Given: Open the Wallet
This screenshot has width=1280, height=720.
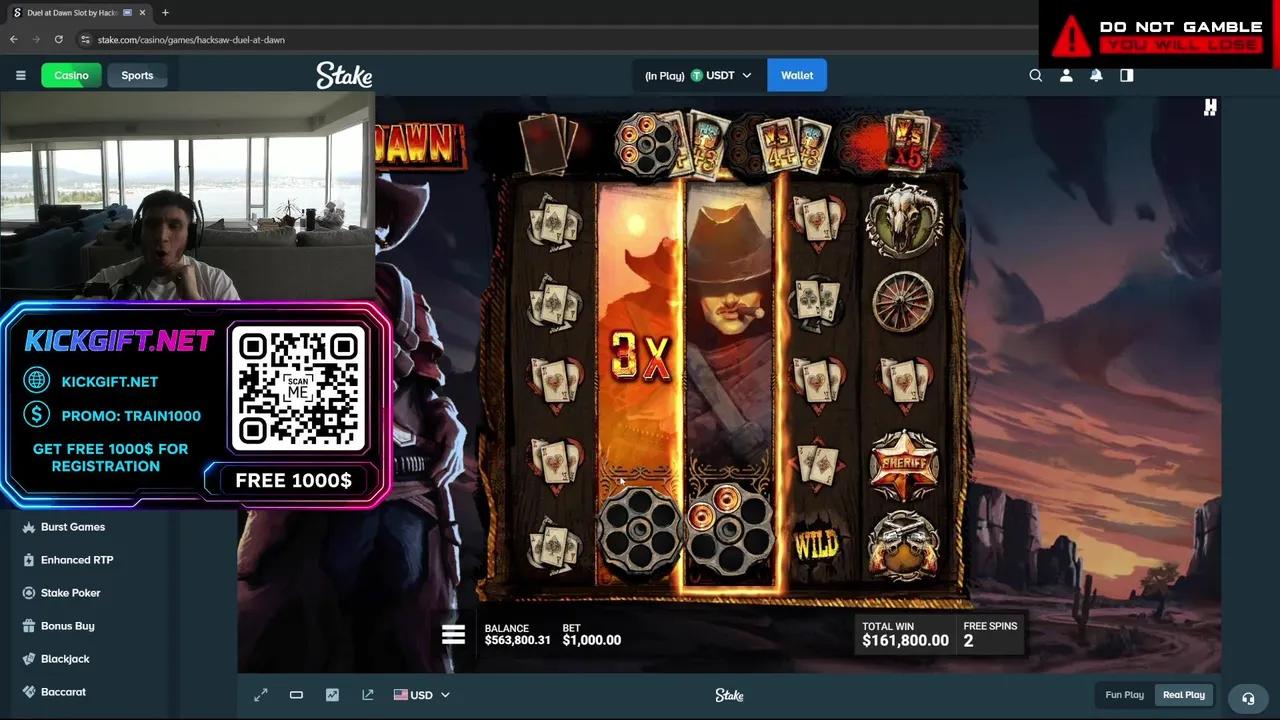Looking at the screenshot, I should pos(797,75).
